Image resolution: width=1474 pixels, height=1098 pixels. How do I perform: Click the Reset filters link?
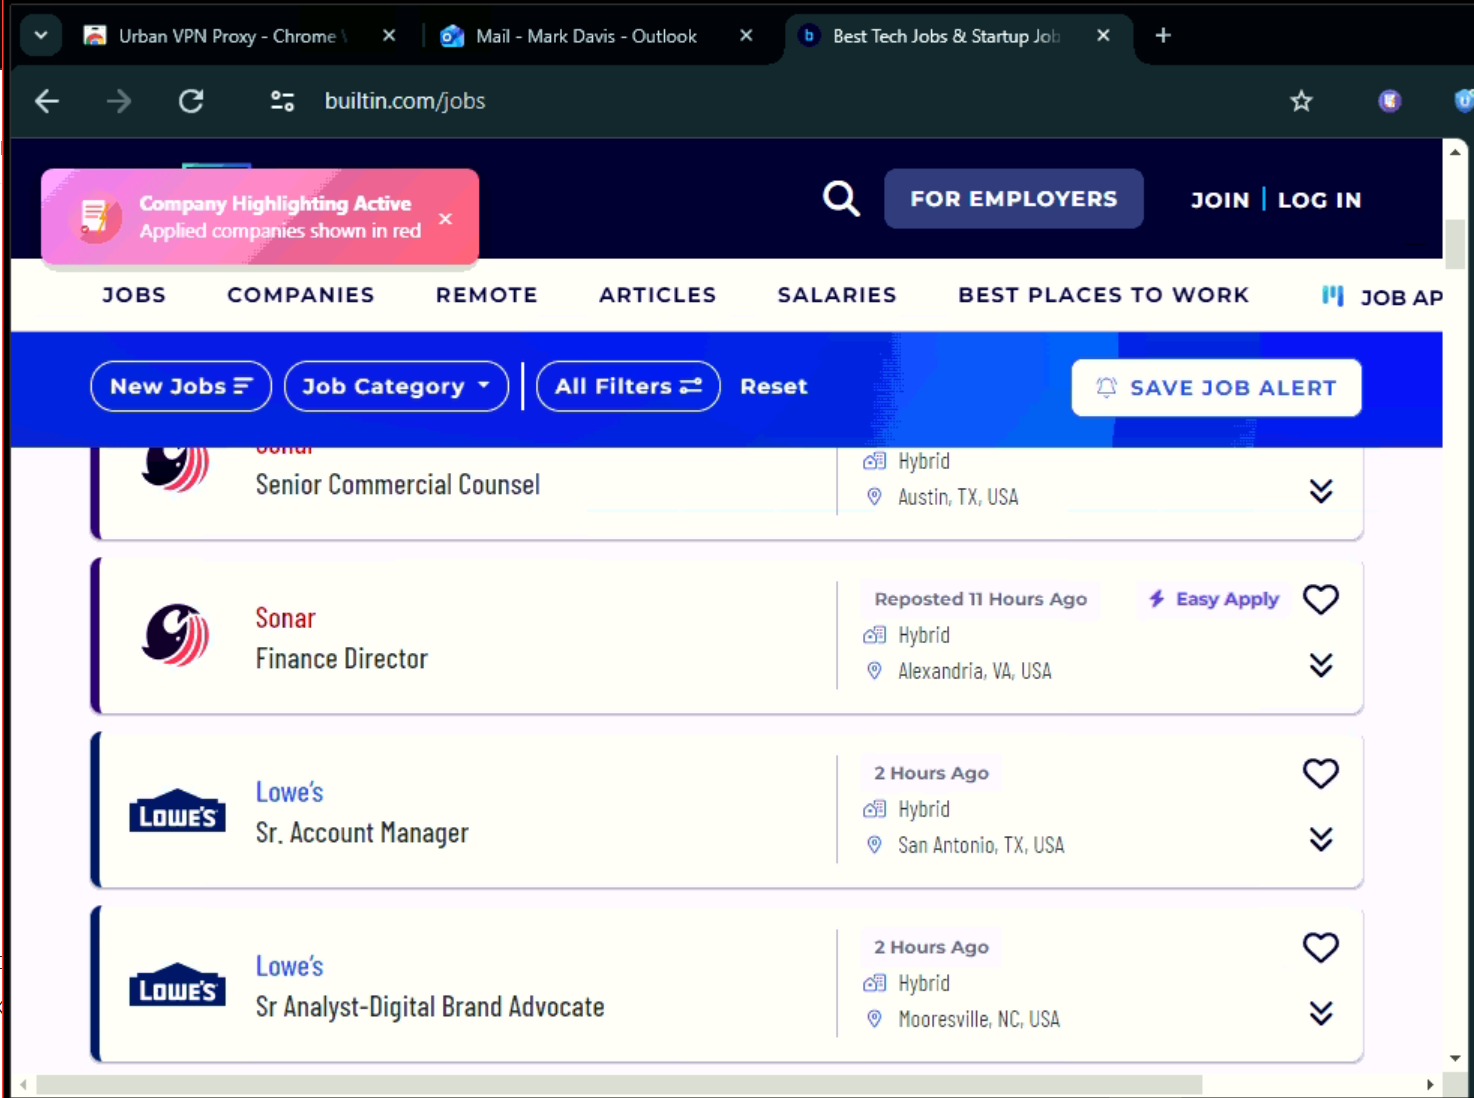point(773,386)
